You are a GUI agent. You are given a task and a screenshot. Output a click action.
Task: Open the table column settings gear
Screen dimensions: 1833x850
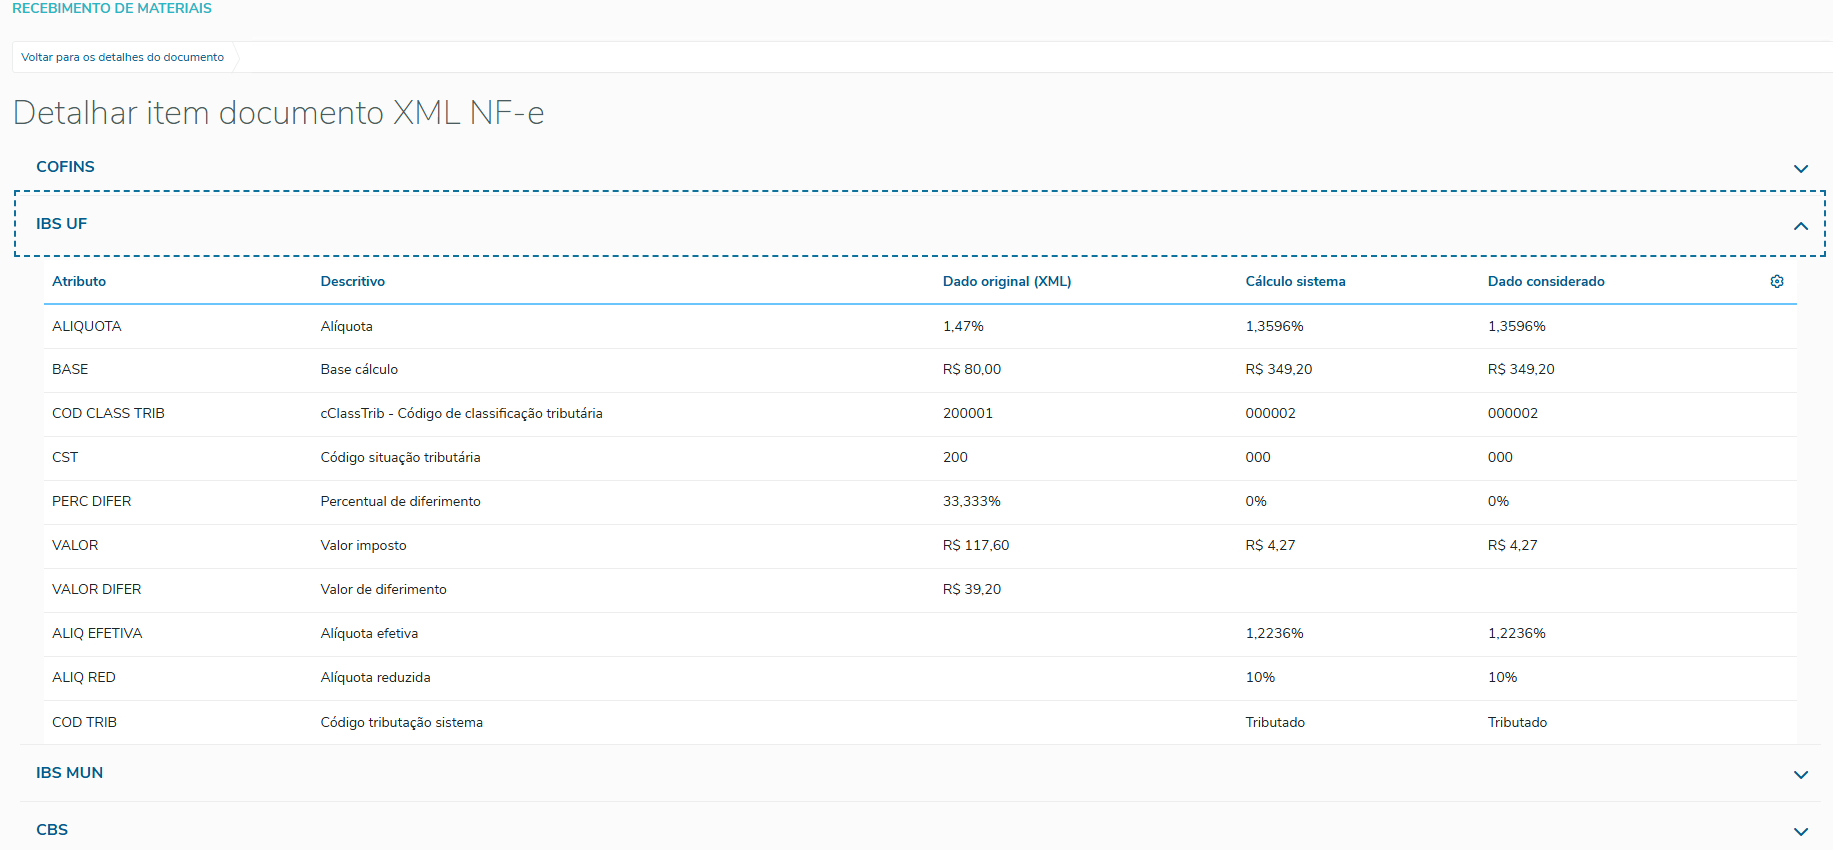(1776, 282)
